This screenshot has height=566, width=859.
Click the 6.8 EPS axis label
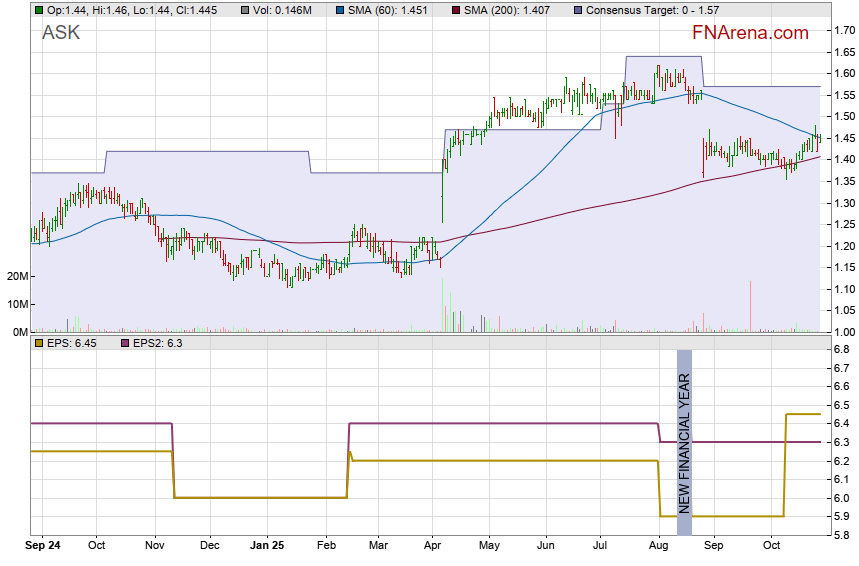tap(838, 350)
